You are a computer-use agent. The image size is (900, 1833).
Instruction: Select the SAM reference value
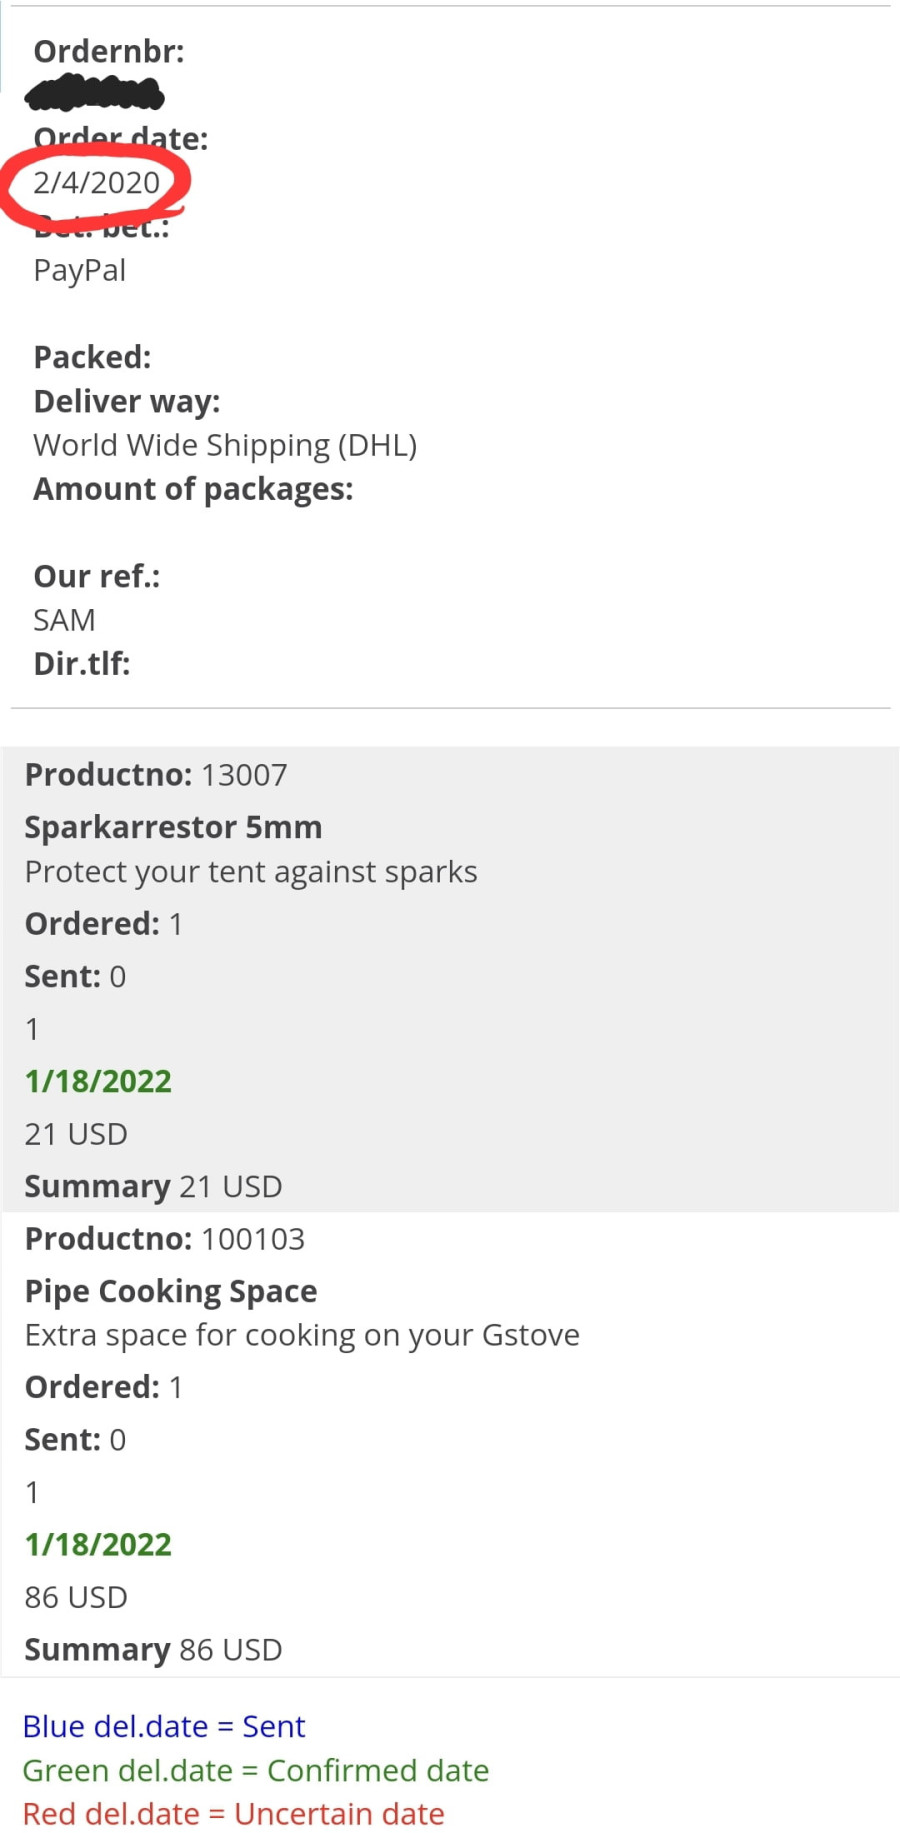point(64,621)
